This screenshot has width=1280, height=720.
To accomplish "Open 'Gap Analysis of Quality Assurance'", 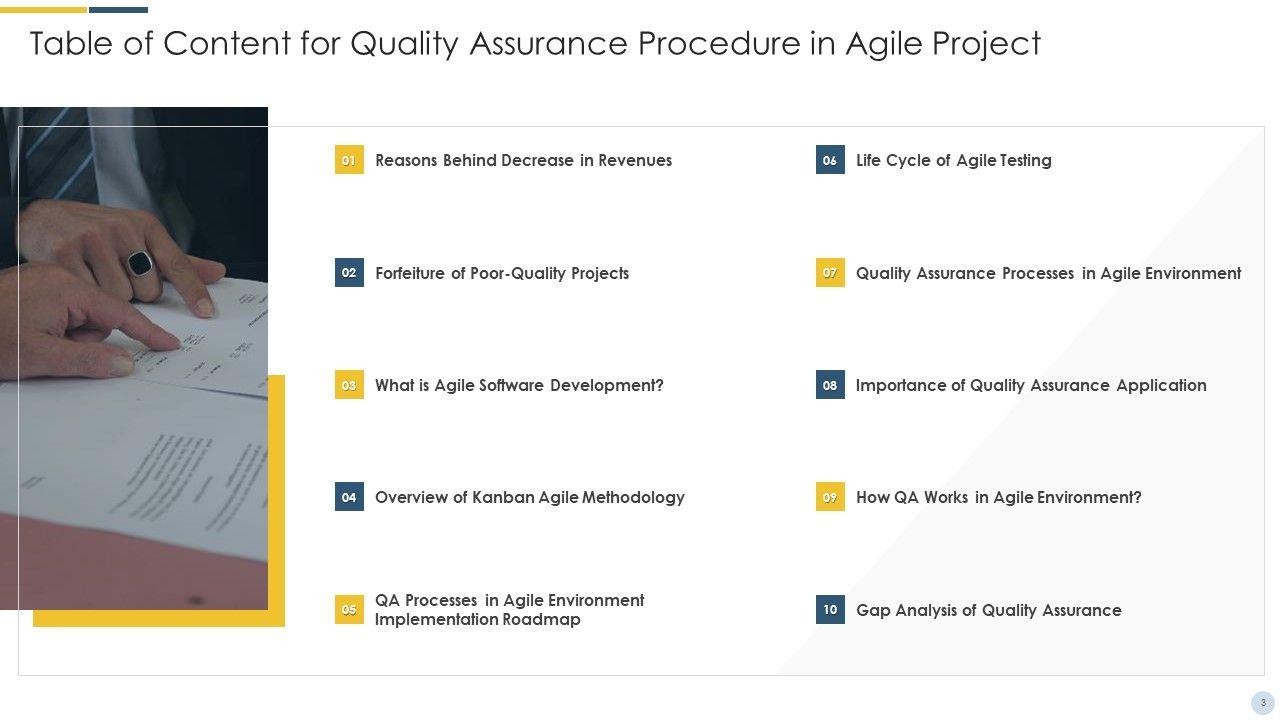I will click(989, 610).
